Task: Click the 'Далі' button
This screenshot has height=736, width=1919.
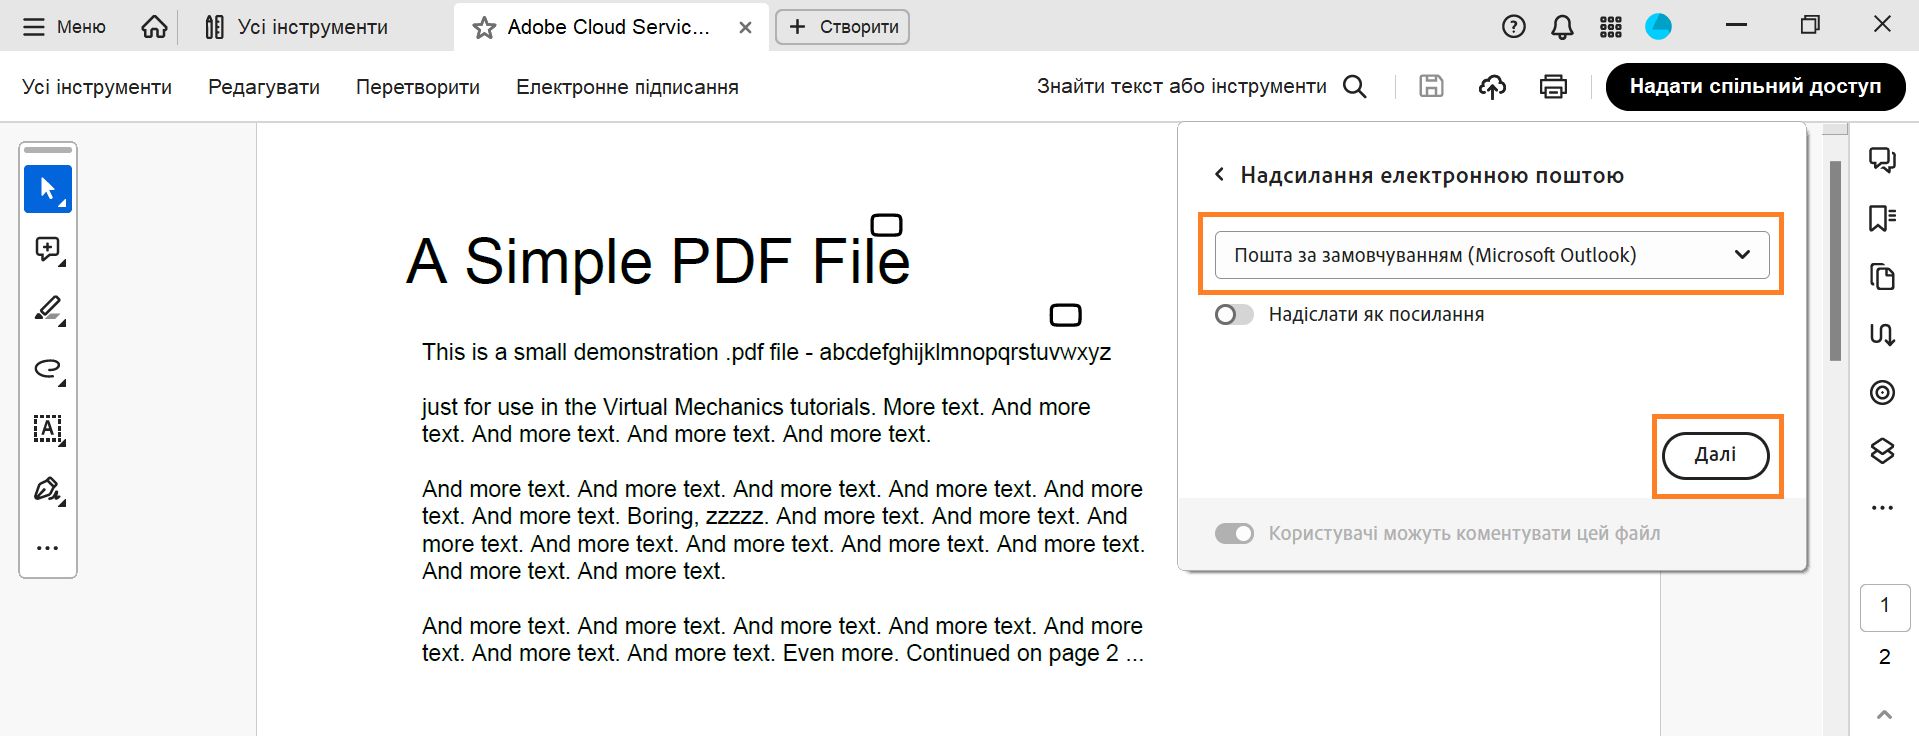Action: pos(1715,455)
